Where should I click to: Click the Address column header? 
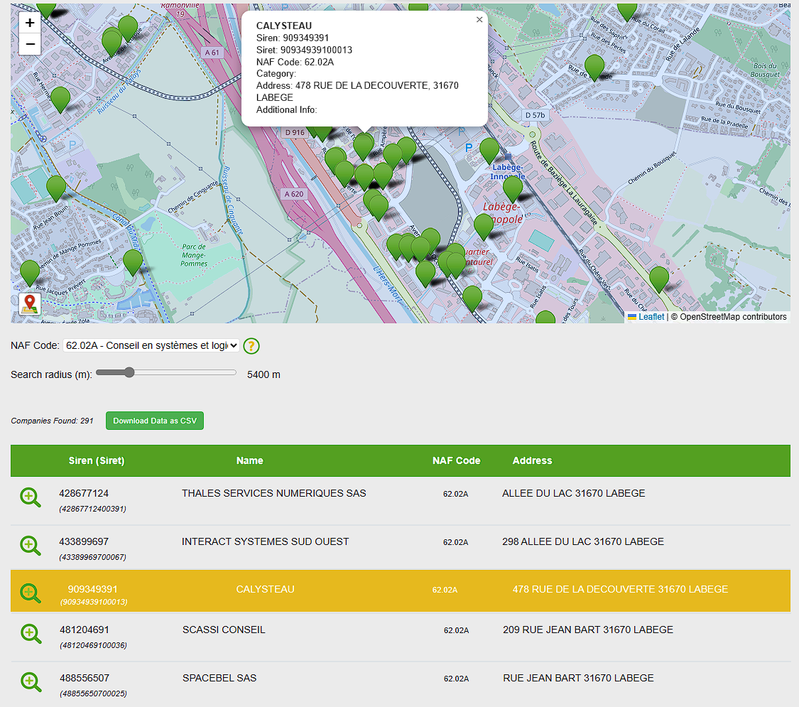click(x=532, y=461)
